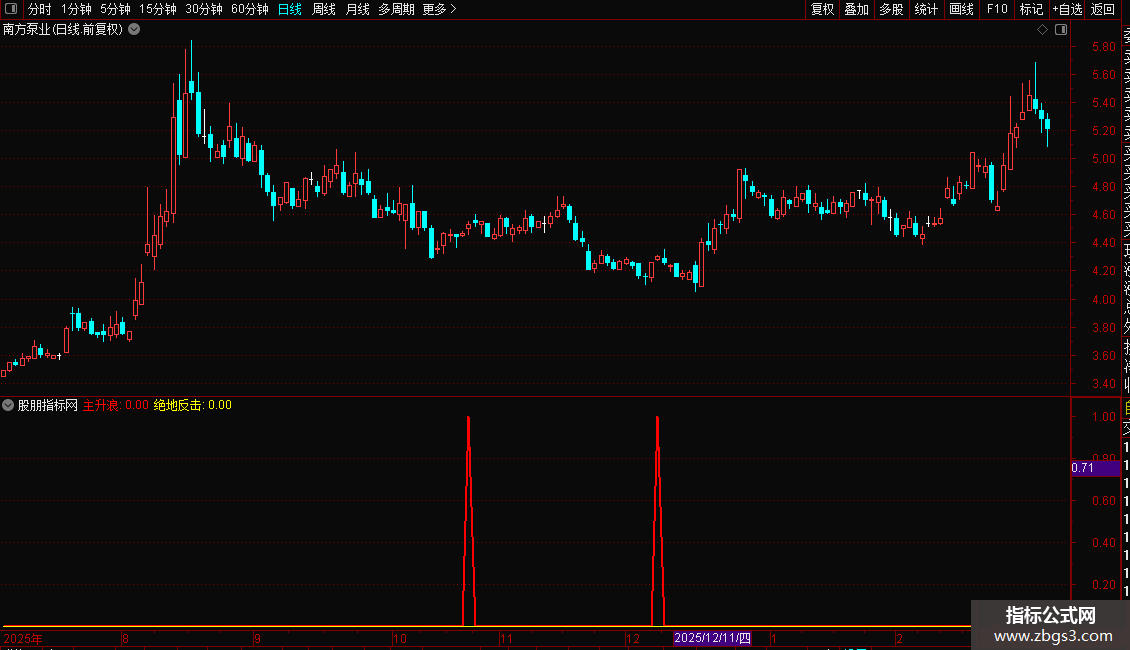Click the first red indicator spike
1130x650 pixels.
tap(468, 520)
